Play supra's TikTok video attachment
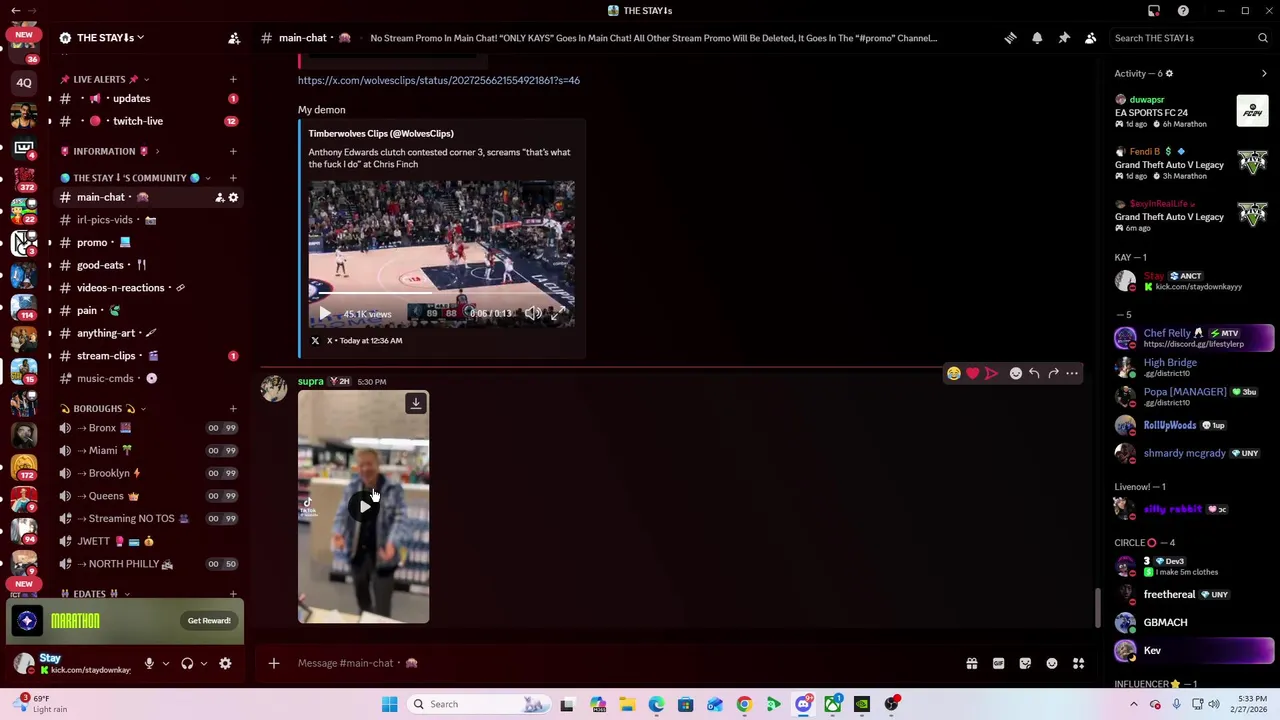The width and height of the screenshot is (1280, 720). click(364, 506)
